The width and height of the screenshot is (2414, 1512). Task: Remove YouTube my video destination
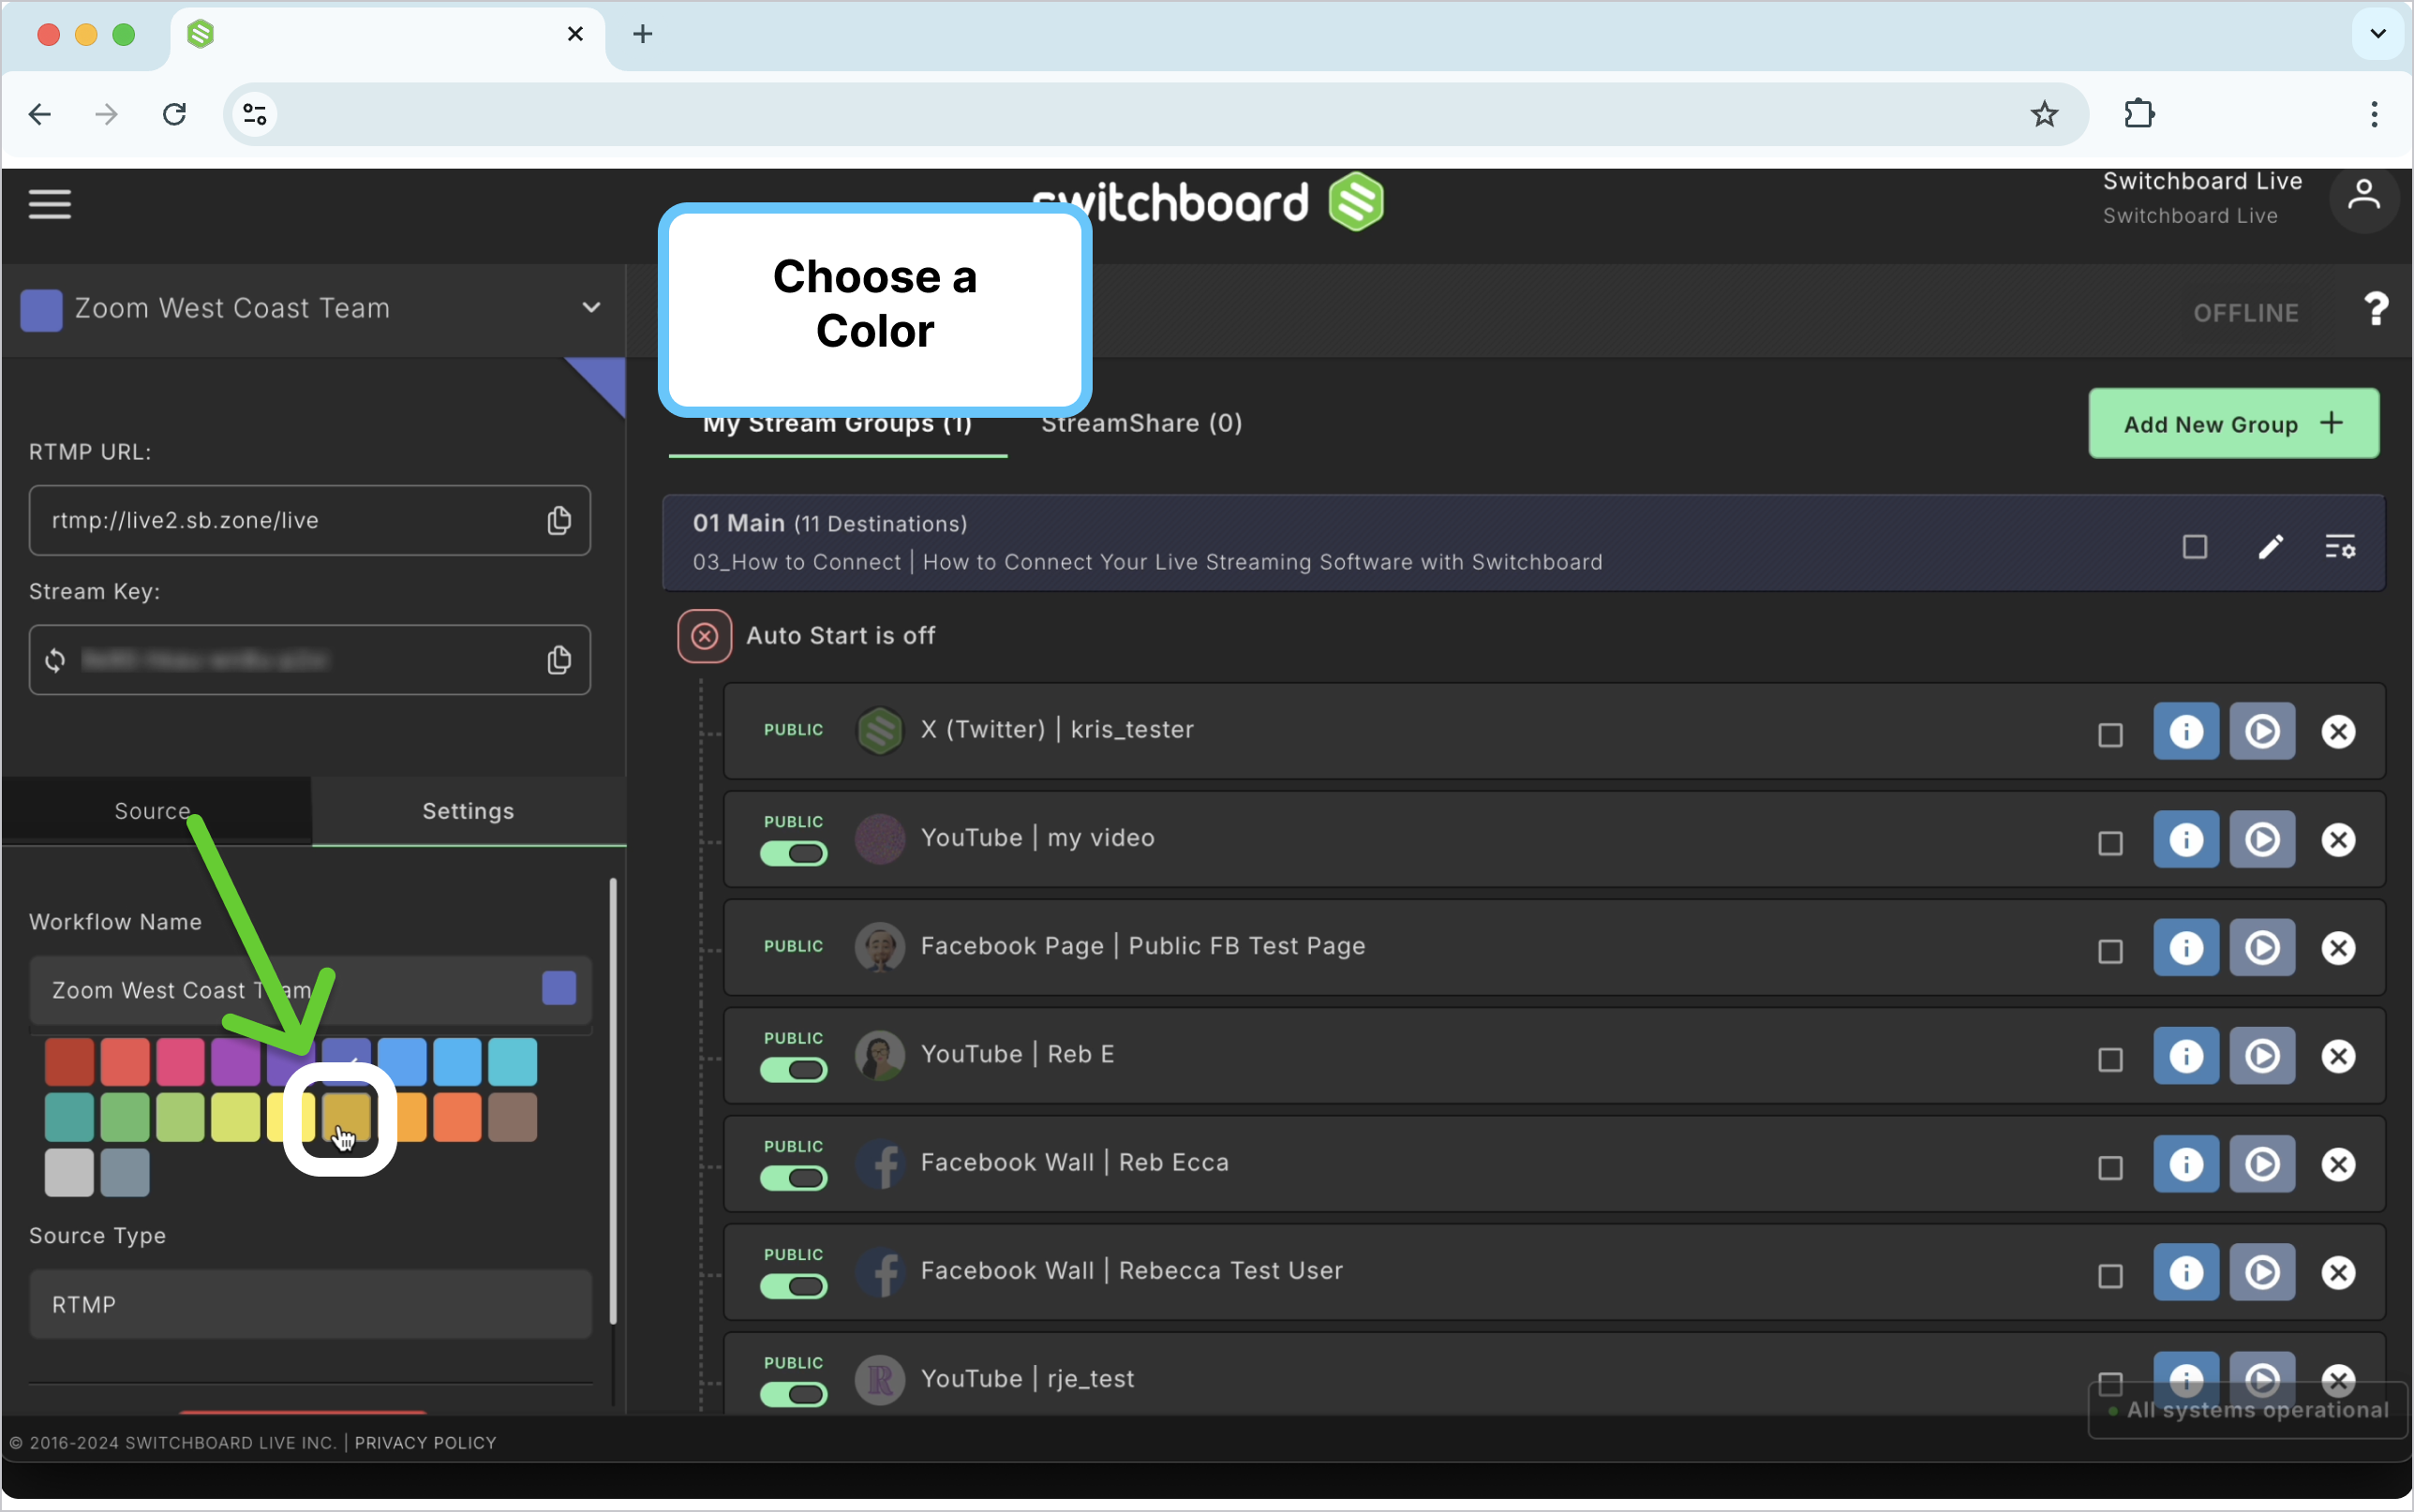coord(2337,840)
